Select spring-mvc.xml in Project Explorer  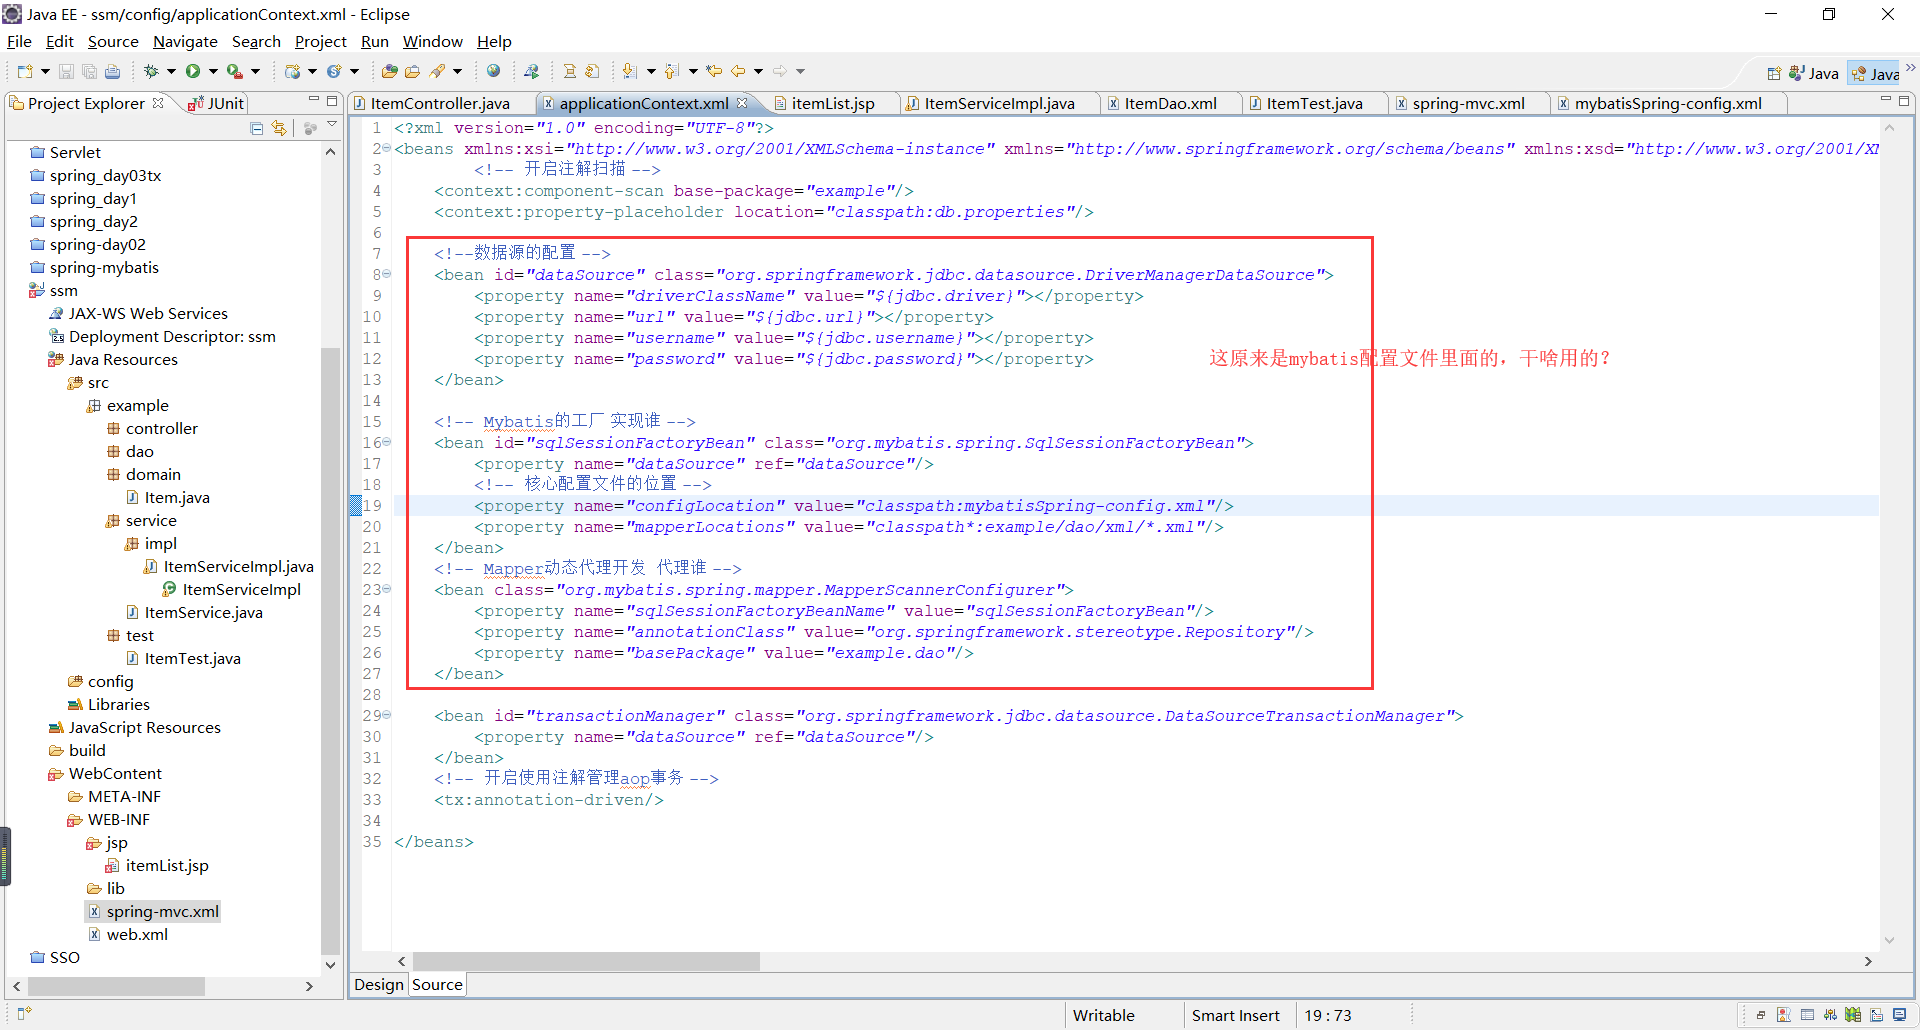click(154, 911)
